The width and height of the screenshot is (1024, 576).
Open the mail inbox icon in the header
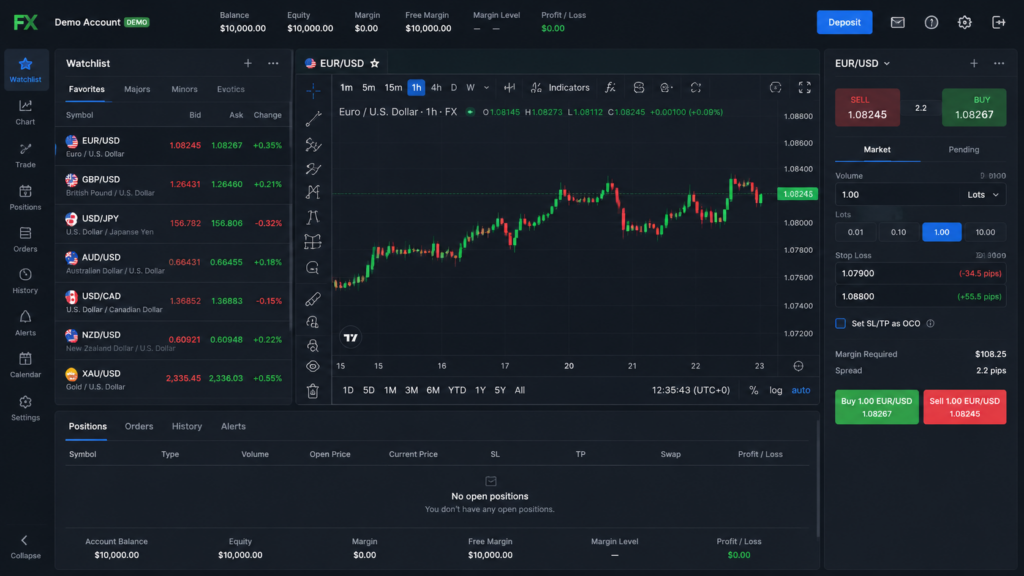[x=897, y=22]
